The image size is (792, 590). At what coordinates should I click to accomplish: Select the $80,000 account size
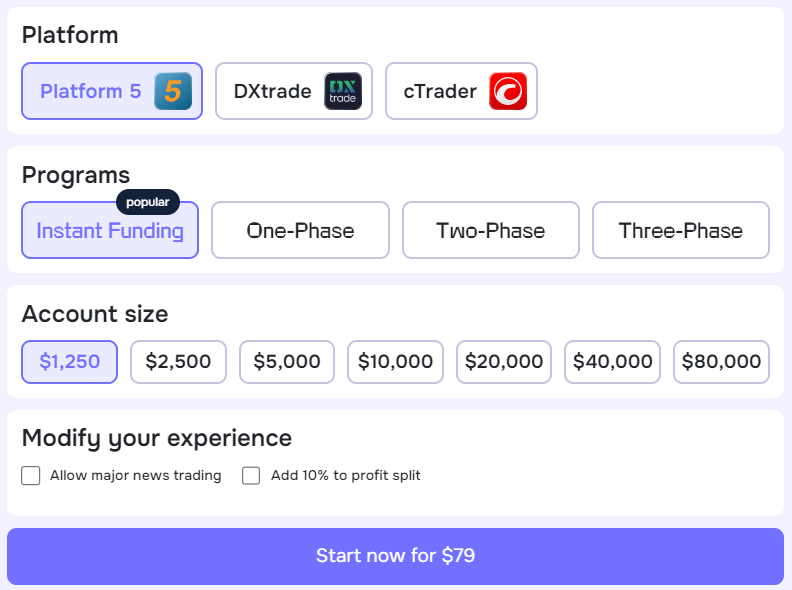point(721,362)
